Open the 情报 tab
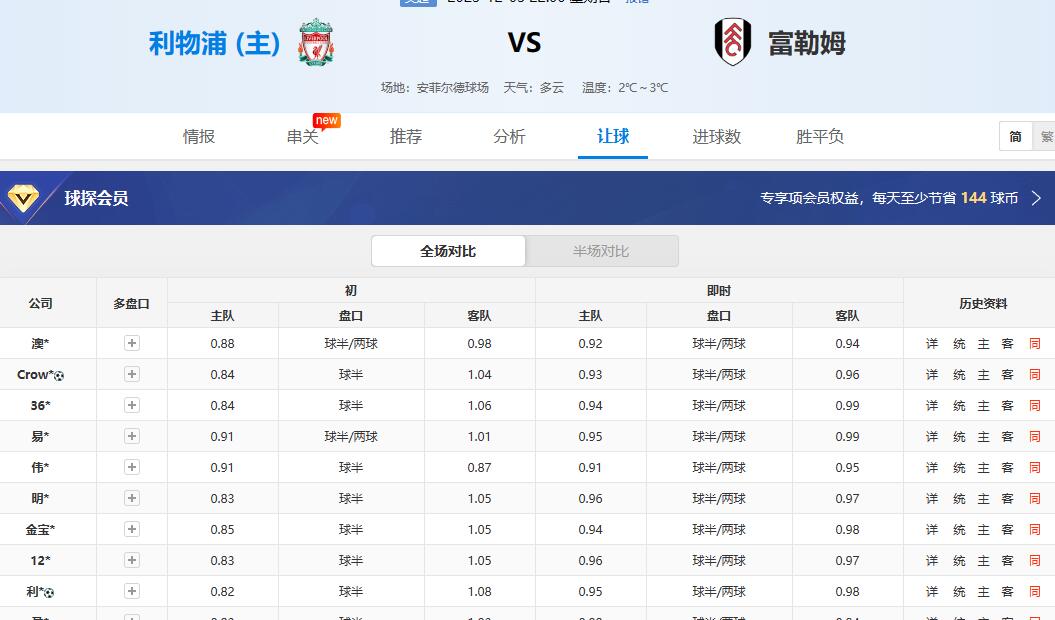 [x=199, y=137]
